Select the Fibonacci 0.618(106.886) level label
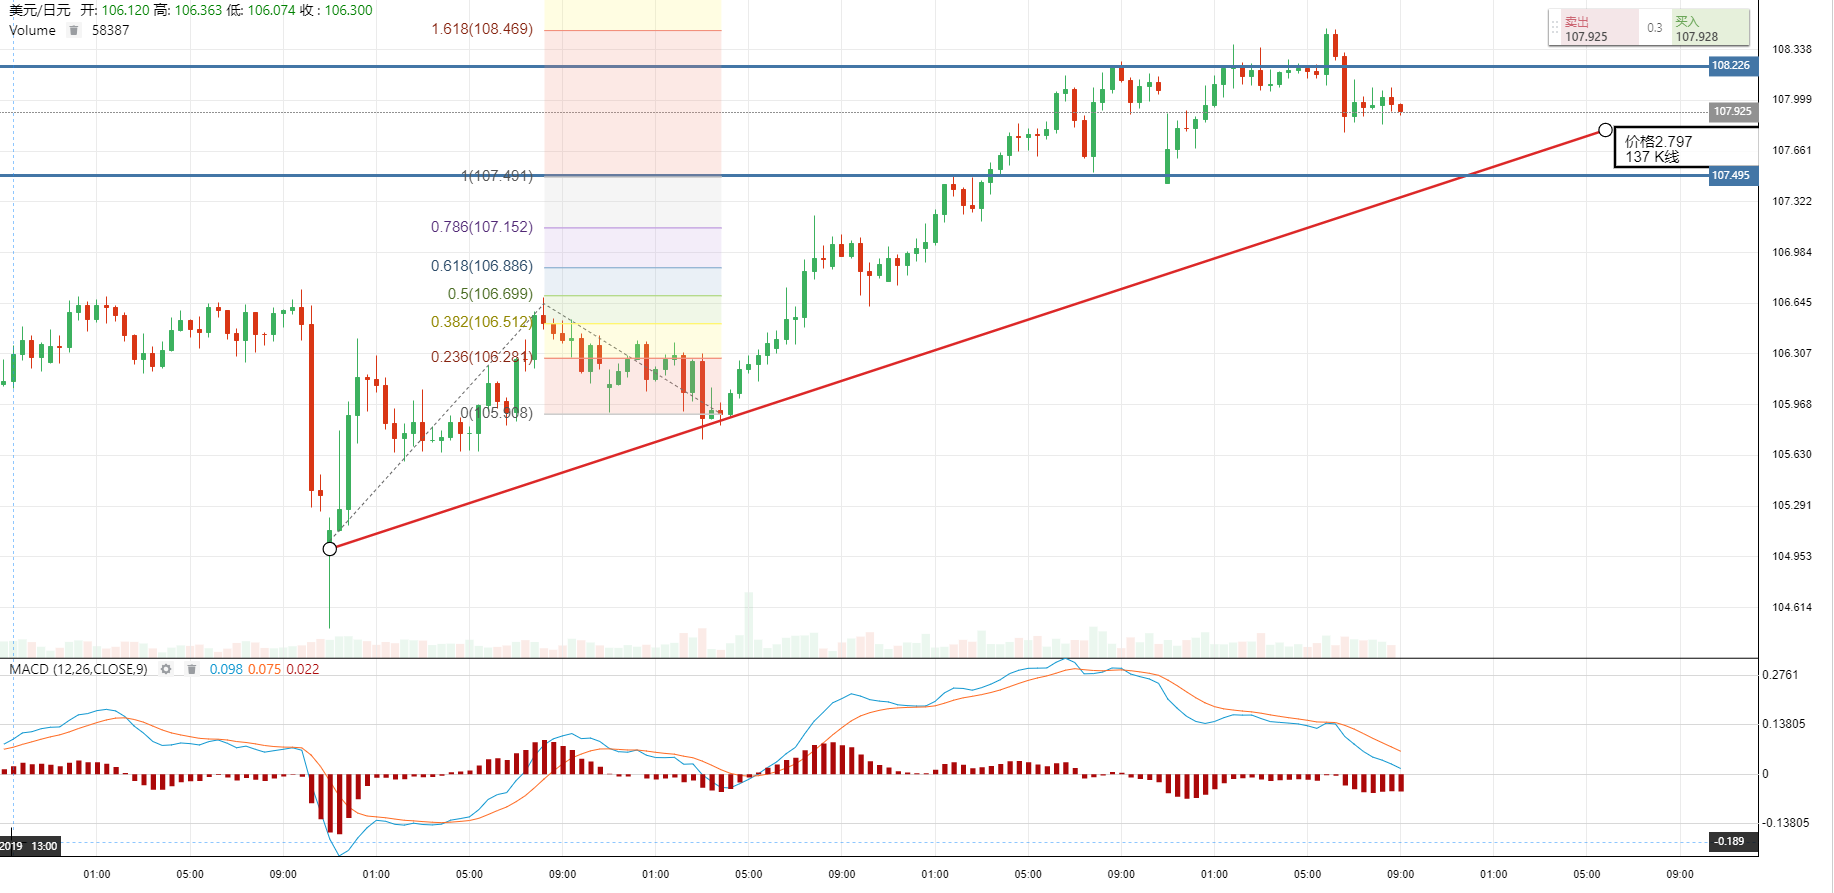 482,266
